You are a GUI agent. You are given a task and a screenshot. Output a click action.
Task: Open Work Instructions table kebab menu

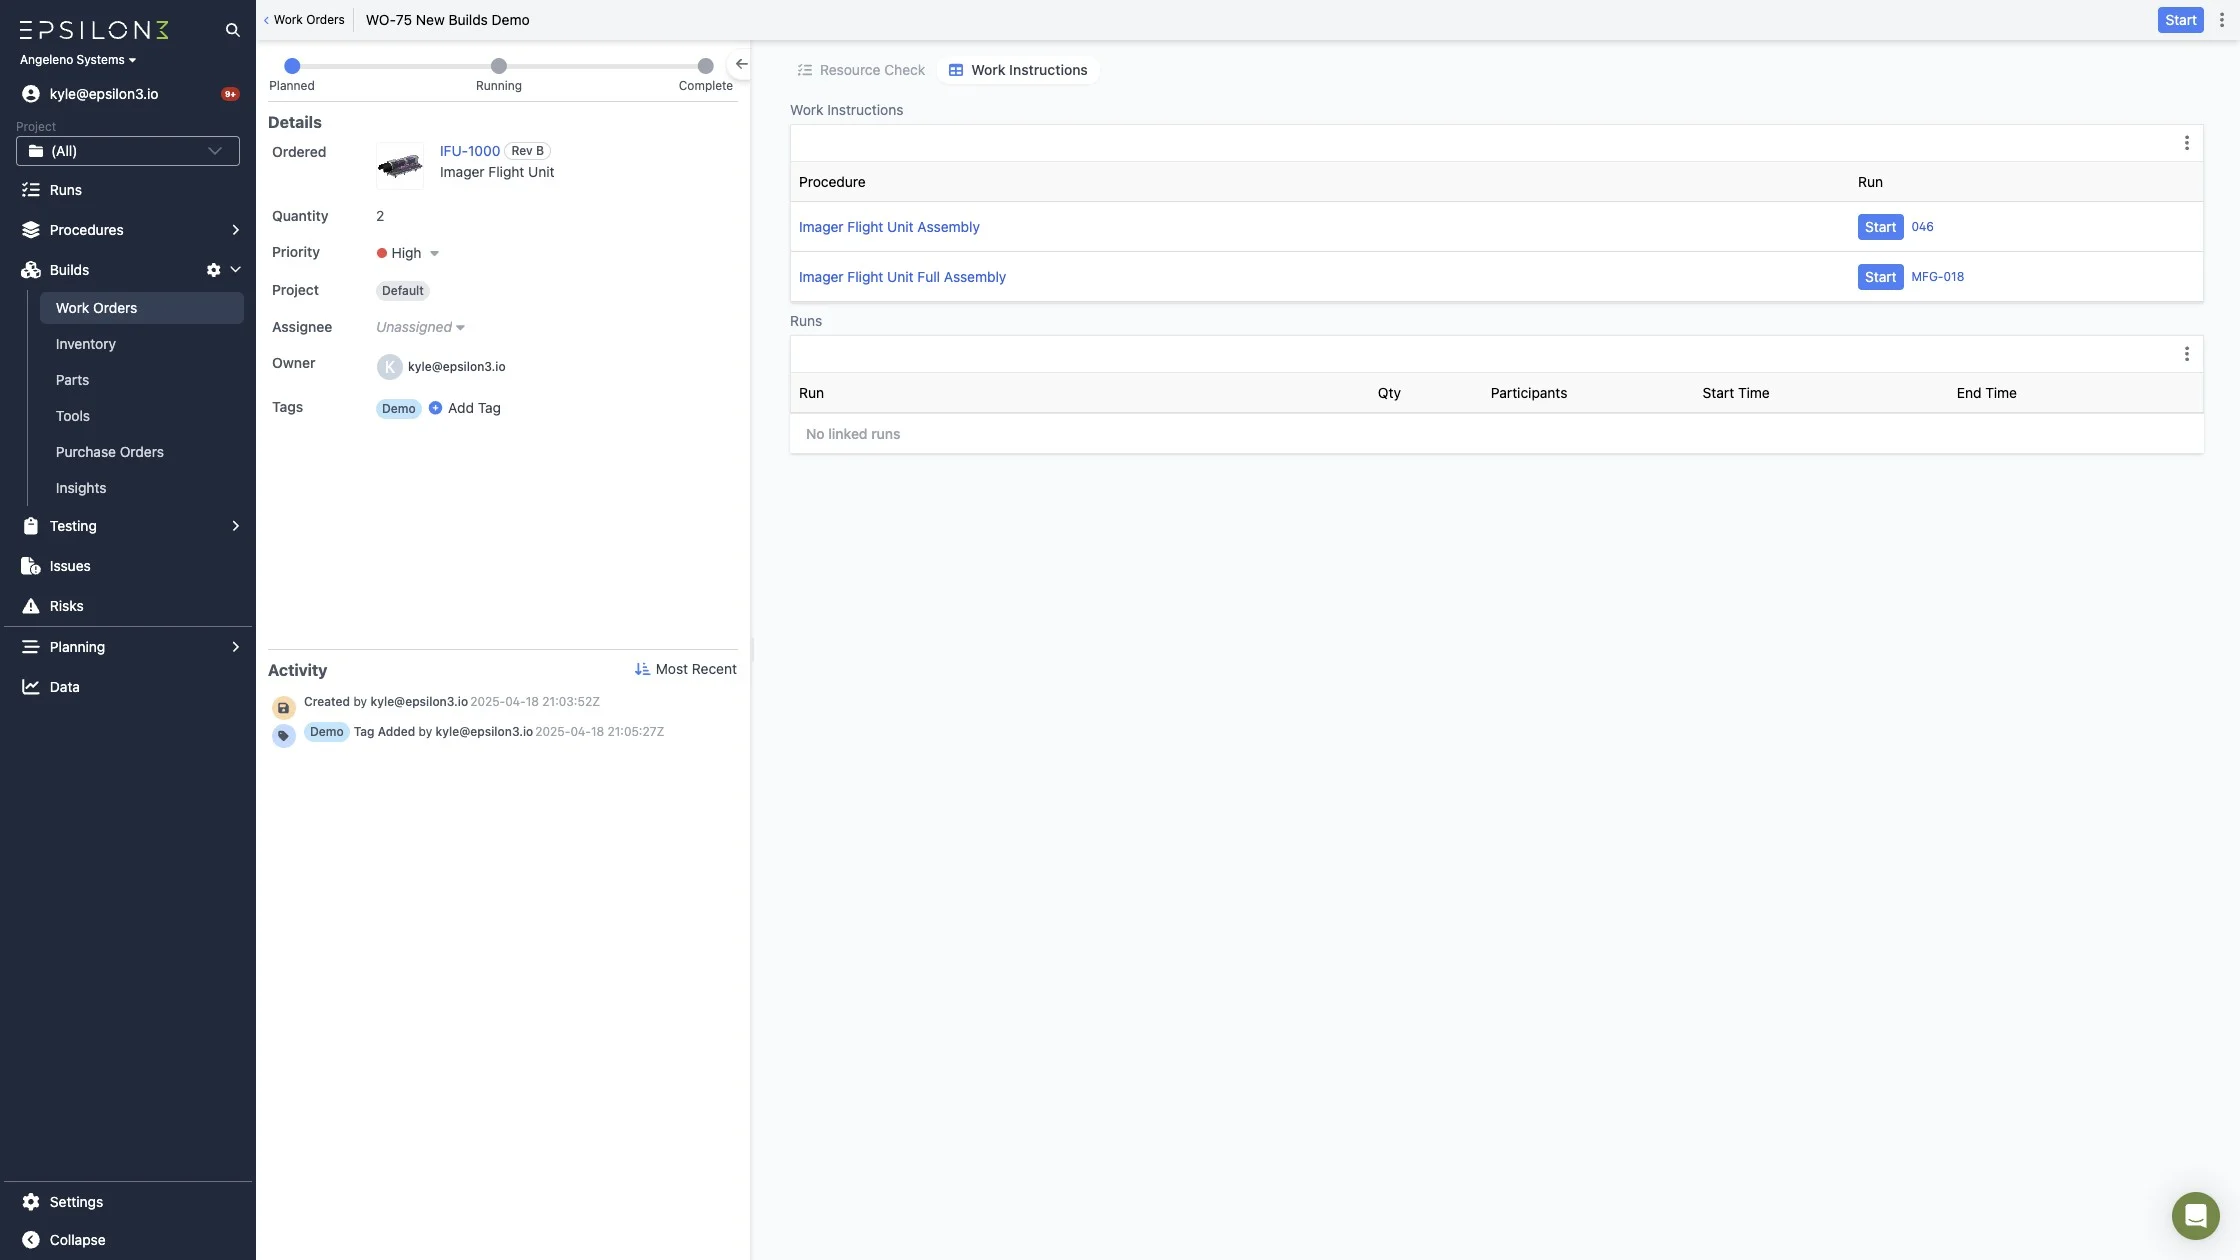(x=2186, y=143)
